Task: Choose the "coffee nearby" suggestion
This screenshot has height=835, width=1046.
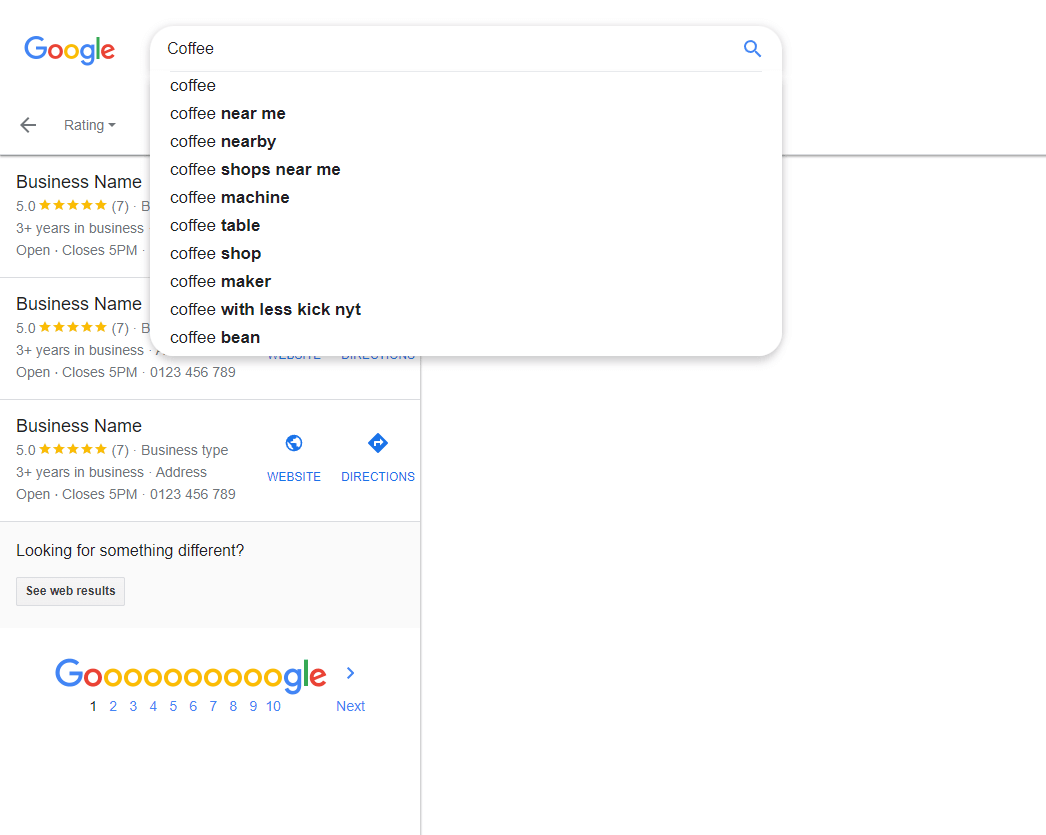Action: (x=466, y=141)
